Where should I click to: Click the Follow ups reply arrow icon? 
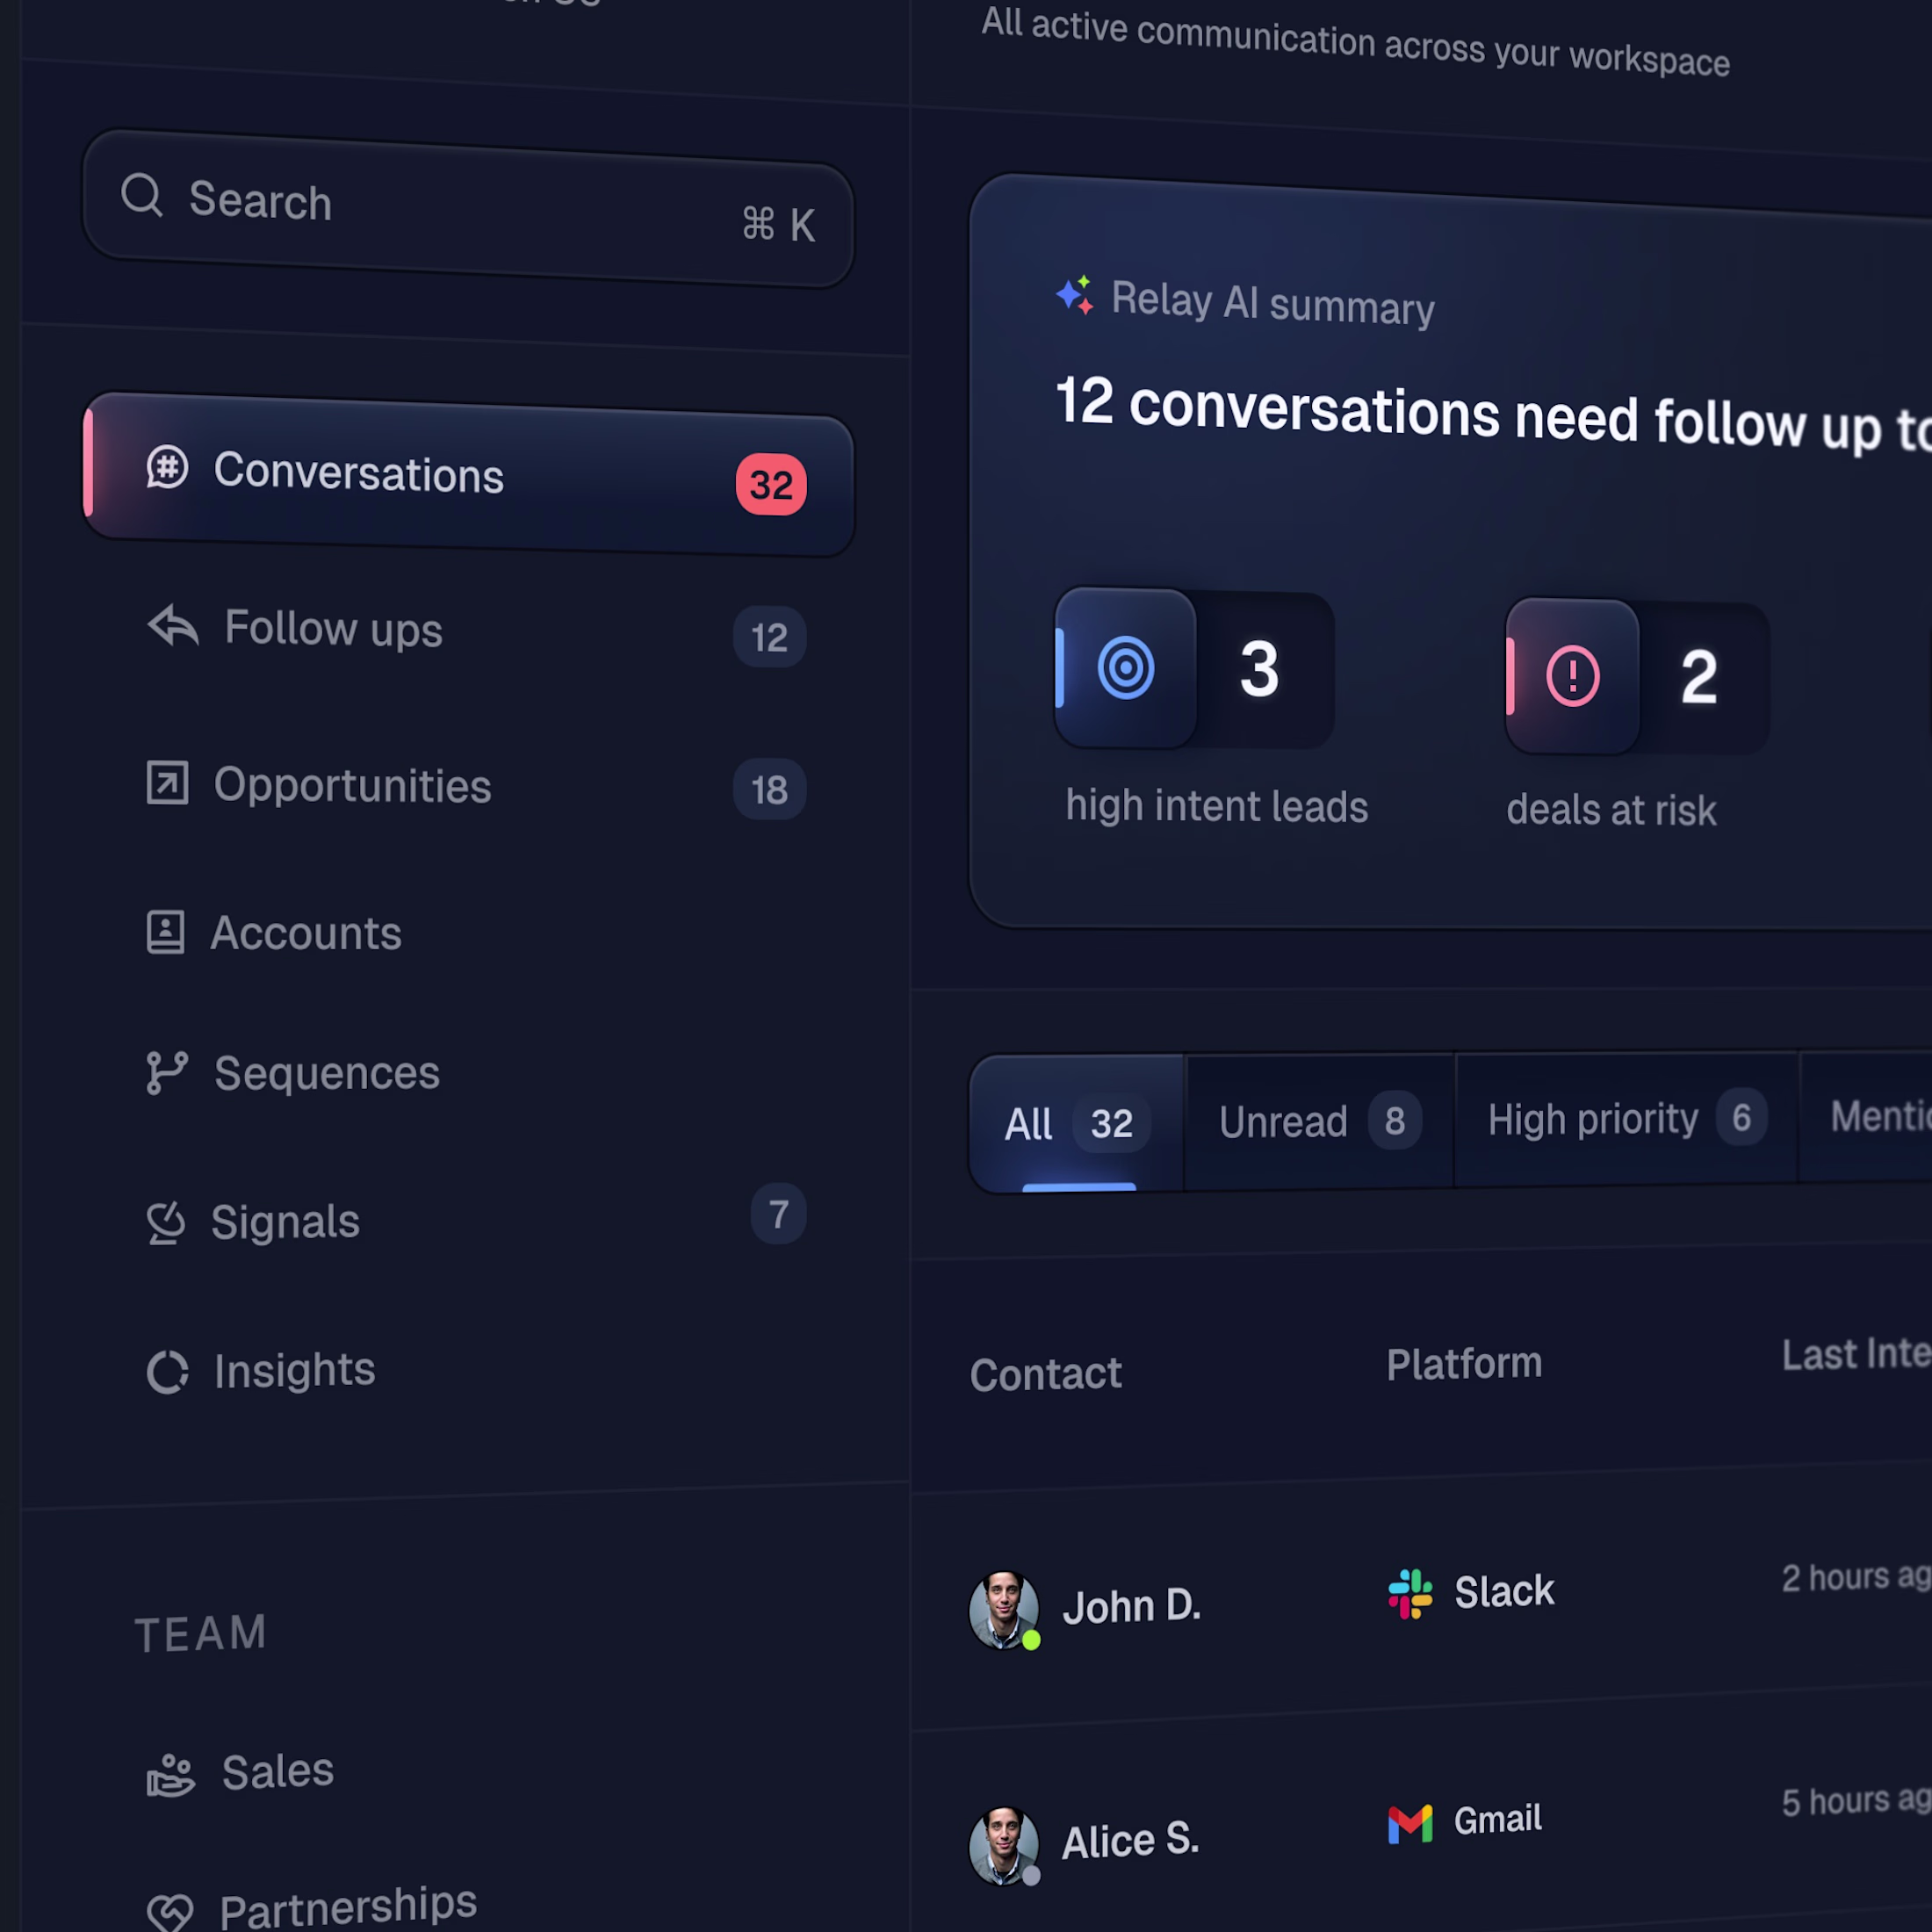coord(173,626)
